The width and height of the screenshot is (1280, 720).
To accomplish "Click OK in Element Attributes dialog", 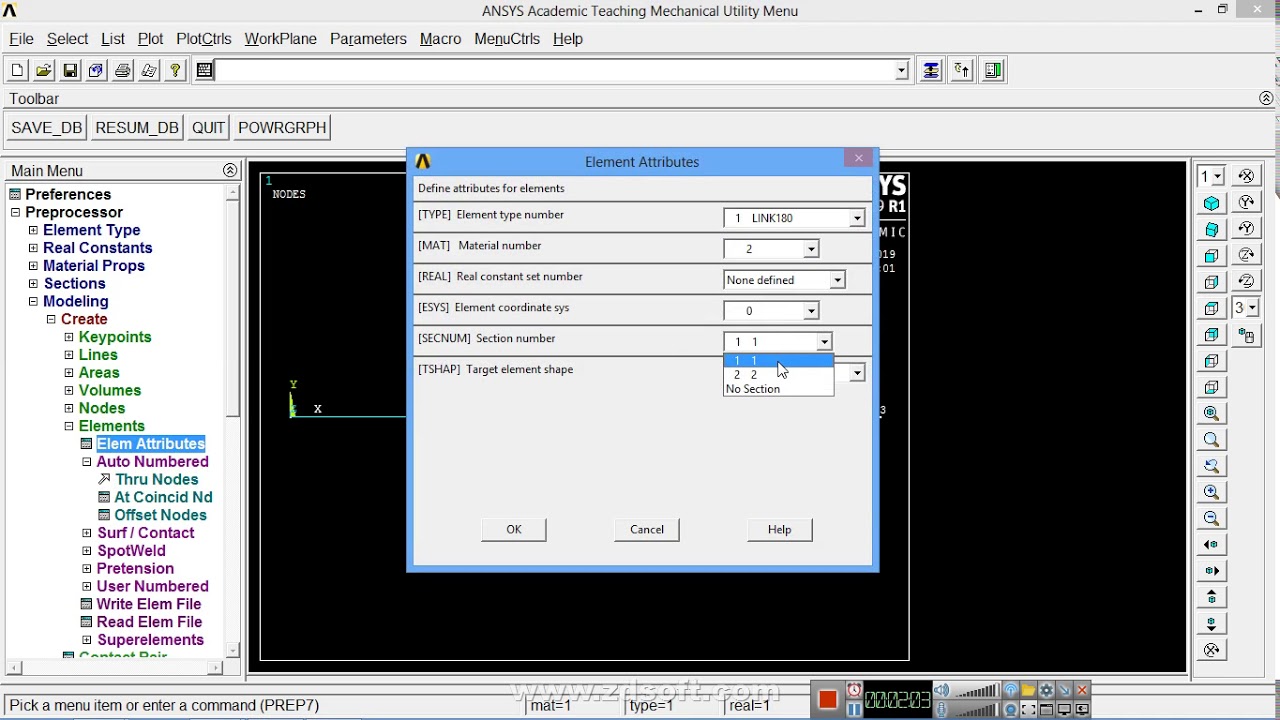I will (x=514, y=529).
